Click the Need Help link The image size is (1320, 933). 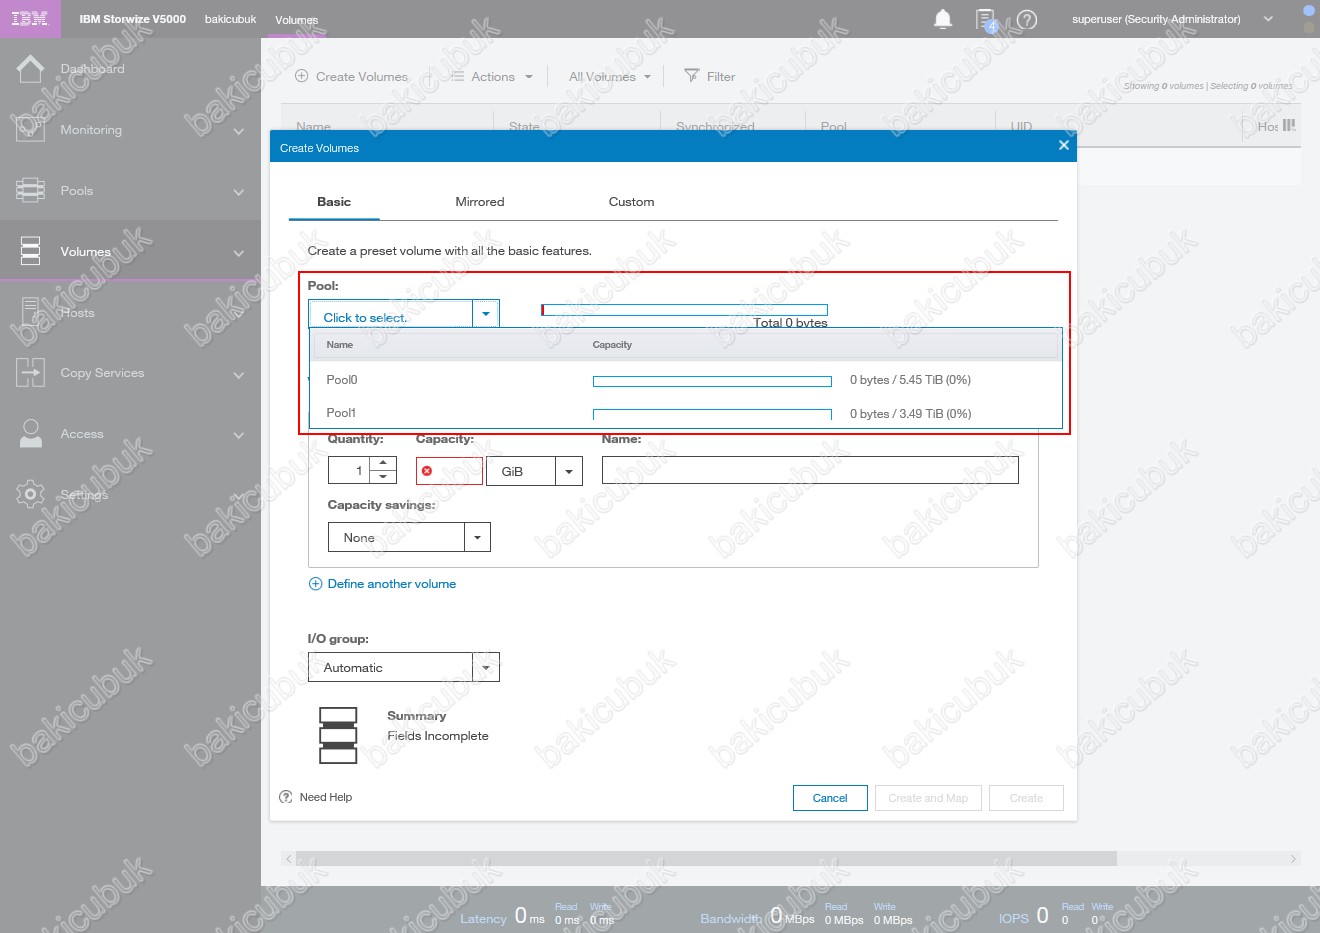click(326, 797)
